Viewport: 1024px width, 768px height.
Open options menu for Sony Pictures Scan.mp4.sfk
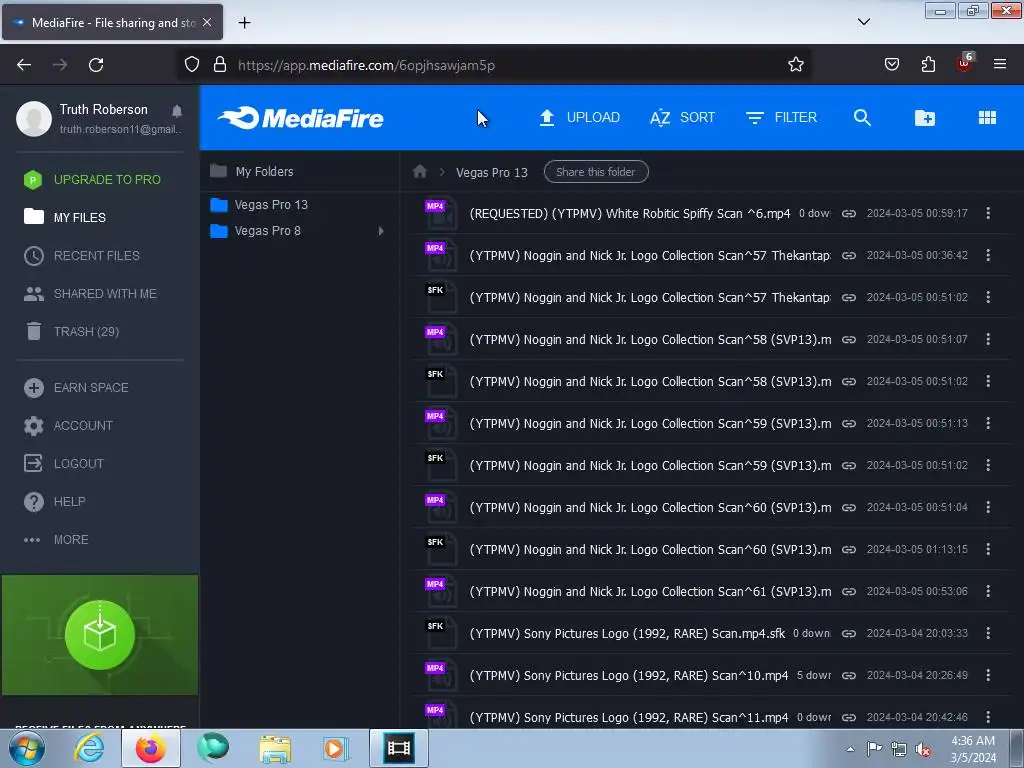pos(988,633)
